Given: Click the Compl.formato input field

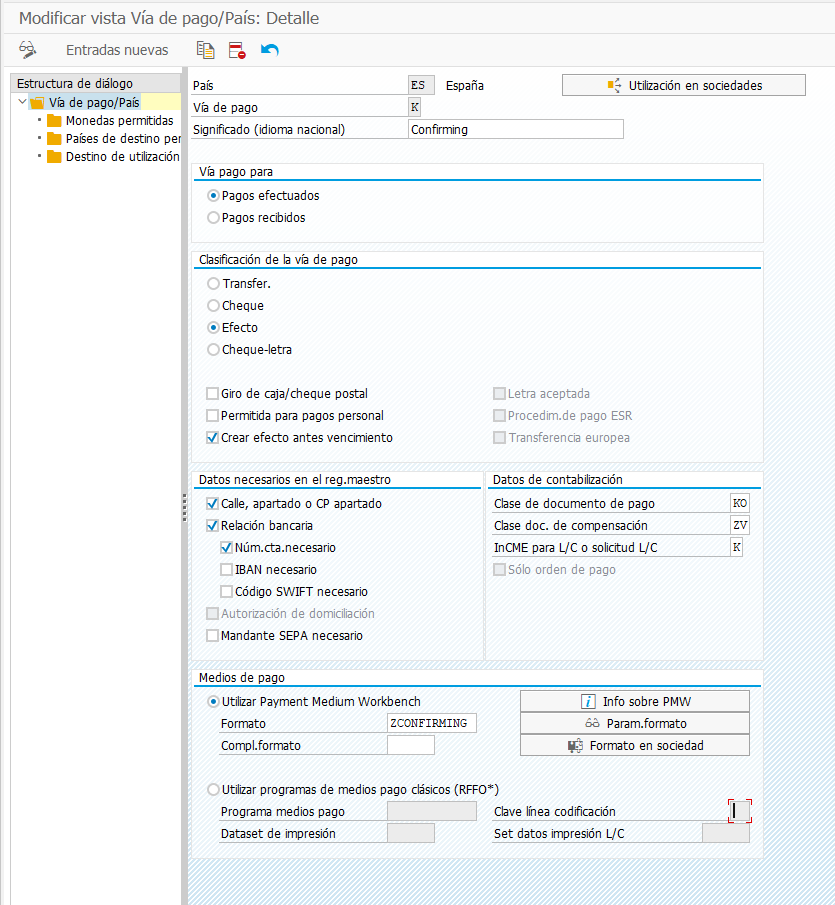Looking at the screenshot, I should (411, 745).
